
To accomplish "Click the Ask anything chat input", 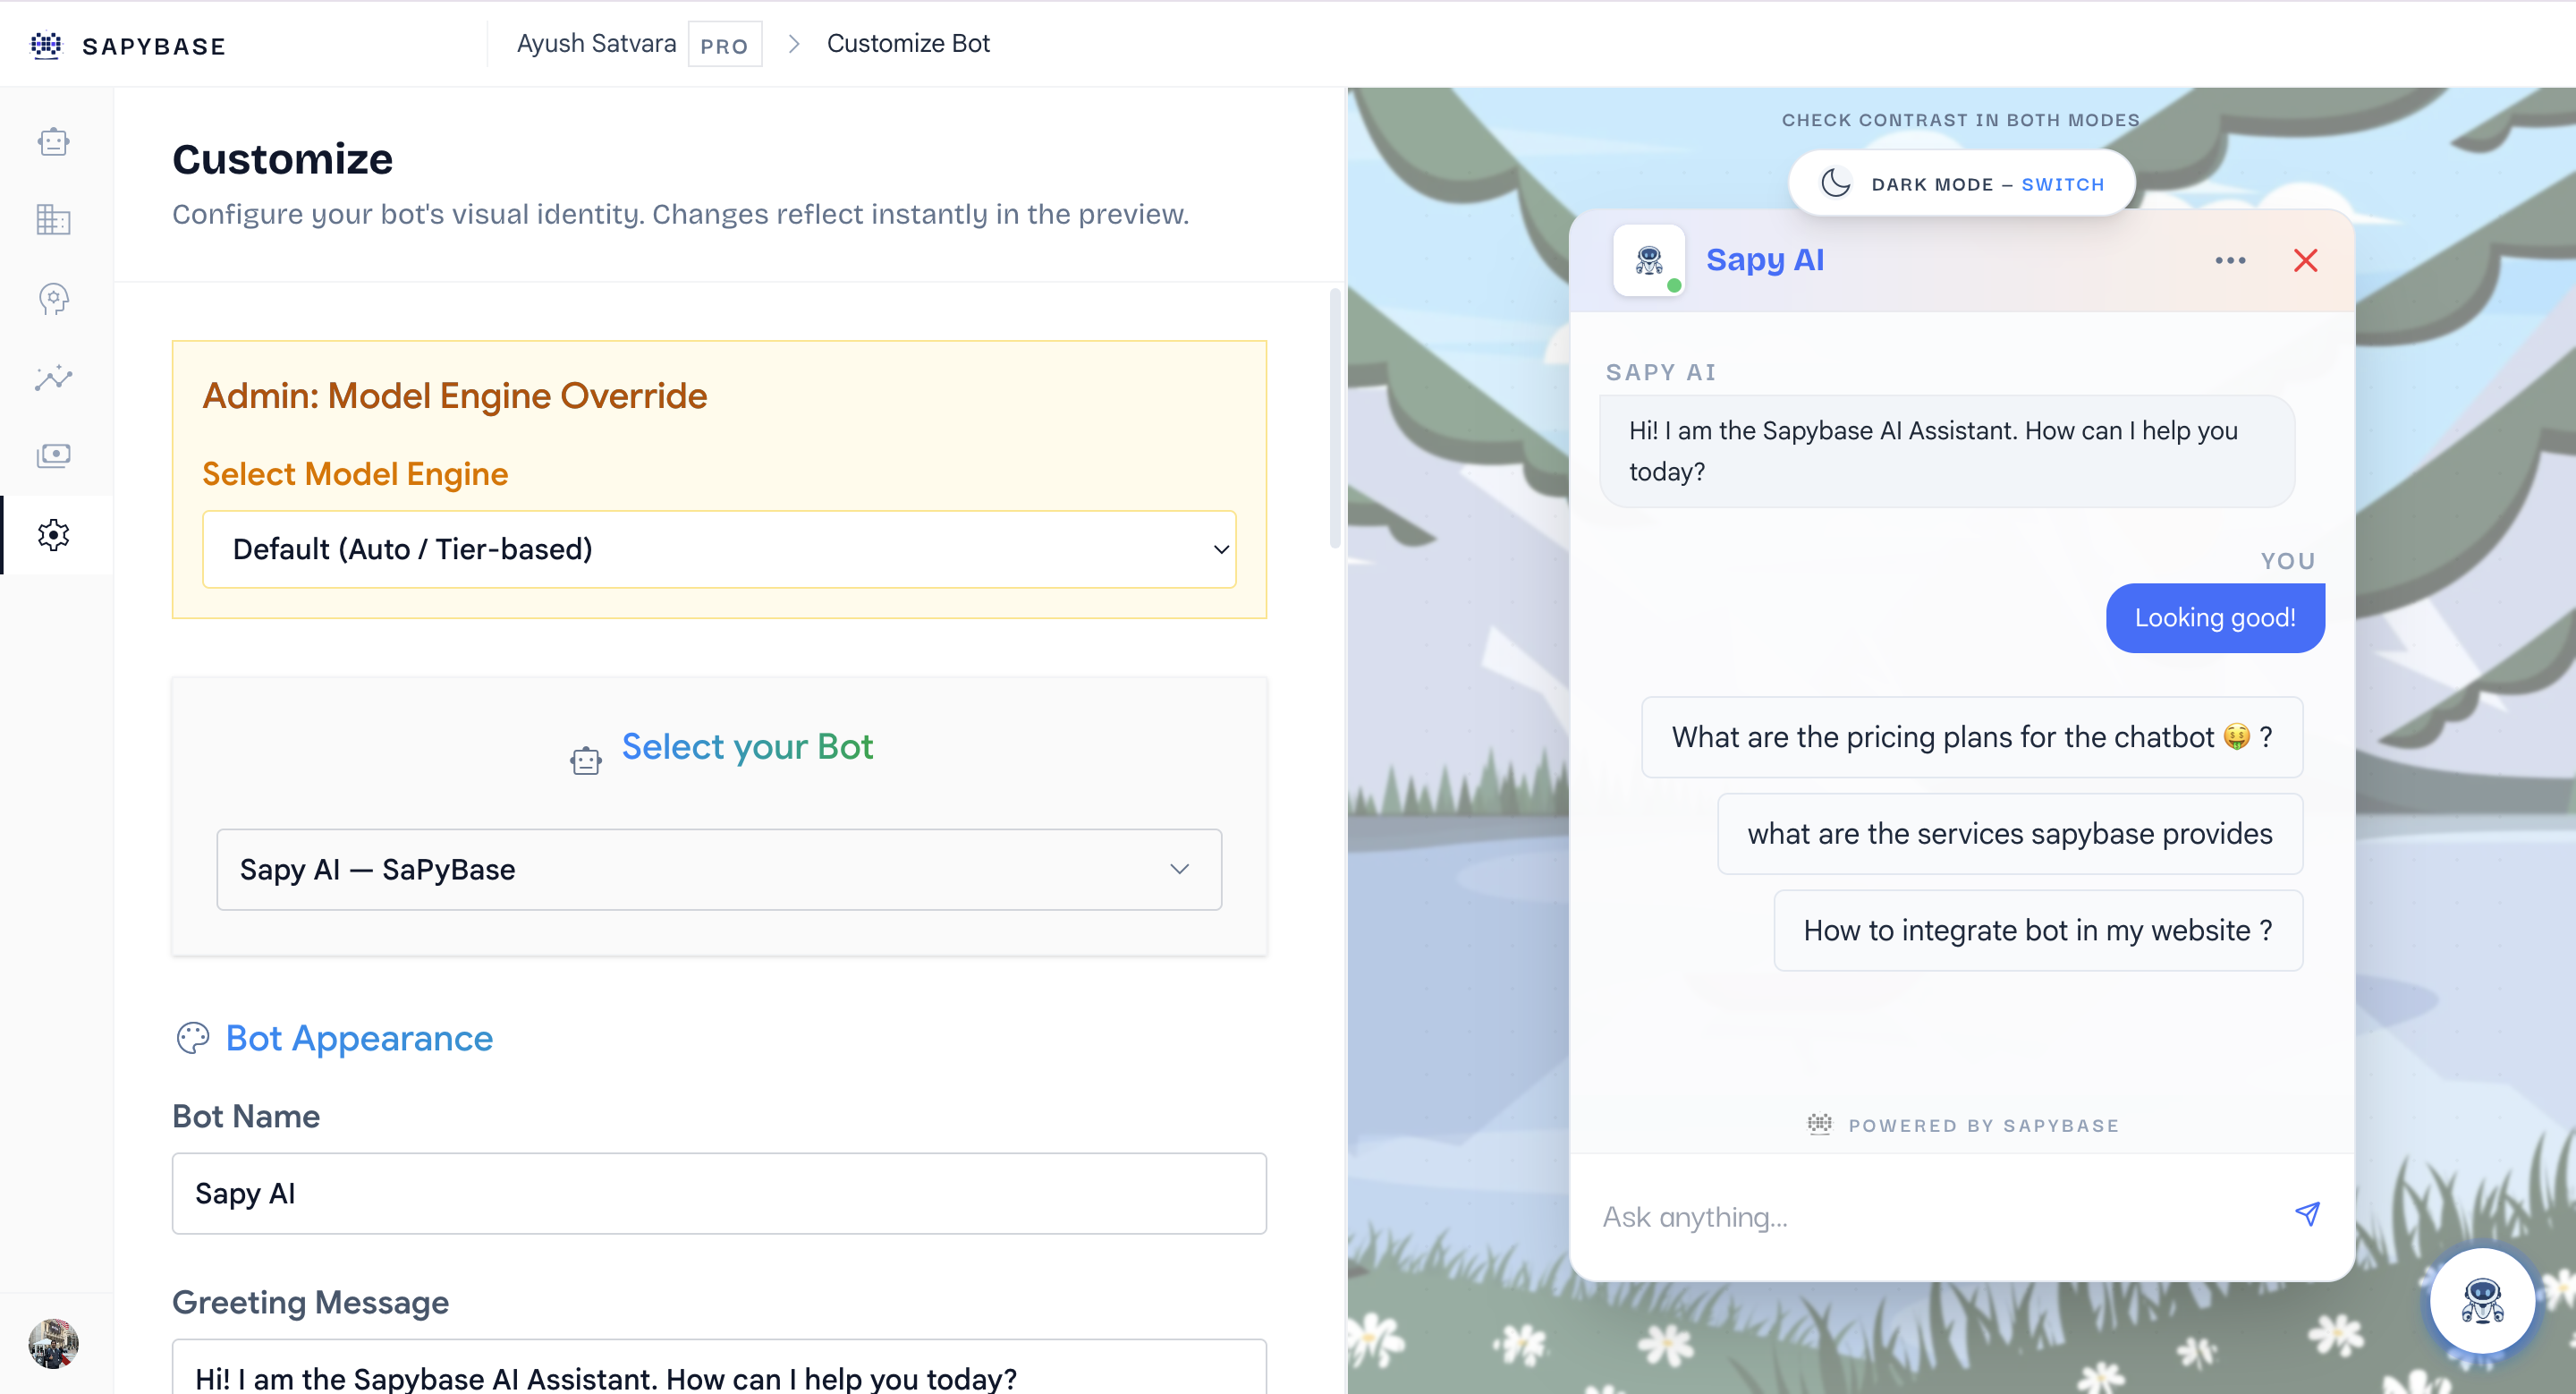I will click(1935, 1216).
